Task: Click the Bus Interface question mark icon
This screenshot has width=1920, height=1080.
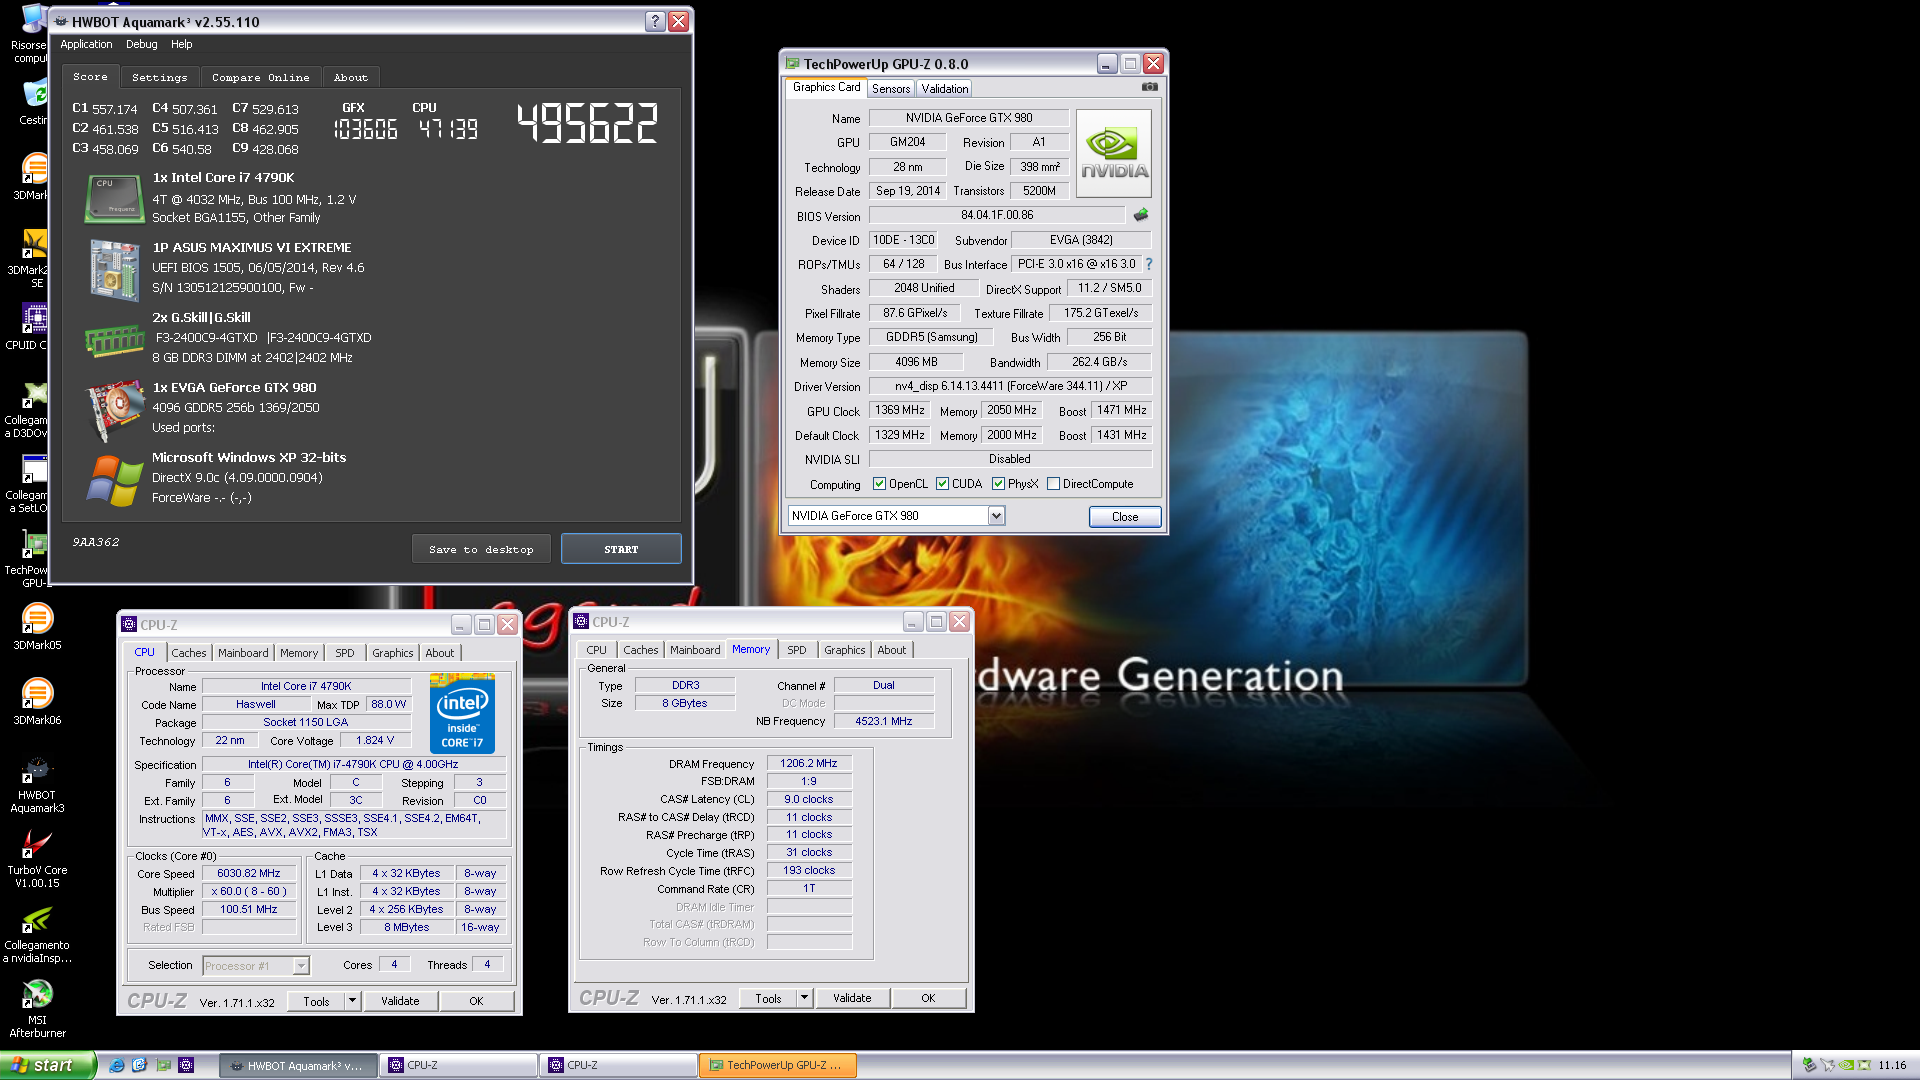Action: pyautogui.click(x=1149, y=264)
